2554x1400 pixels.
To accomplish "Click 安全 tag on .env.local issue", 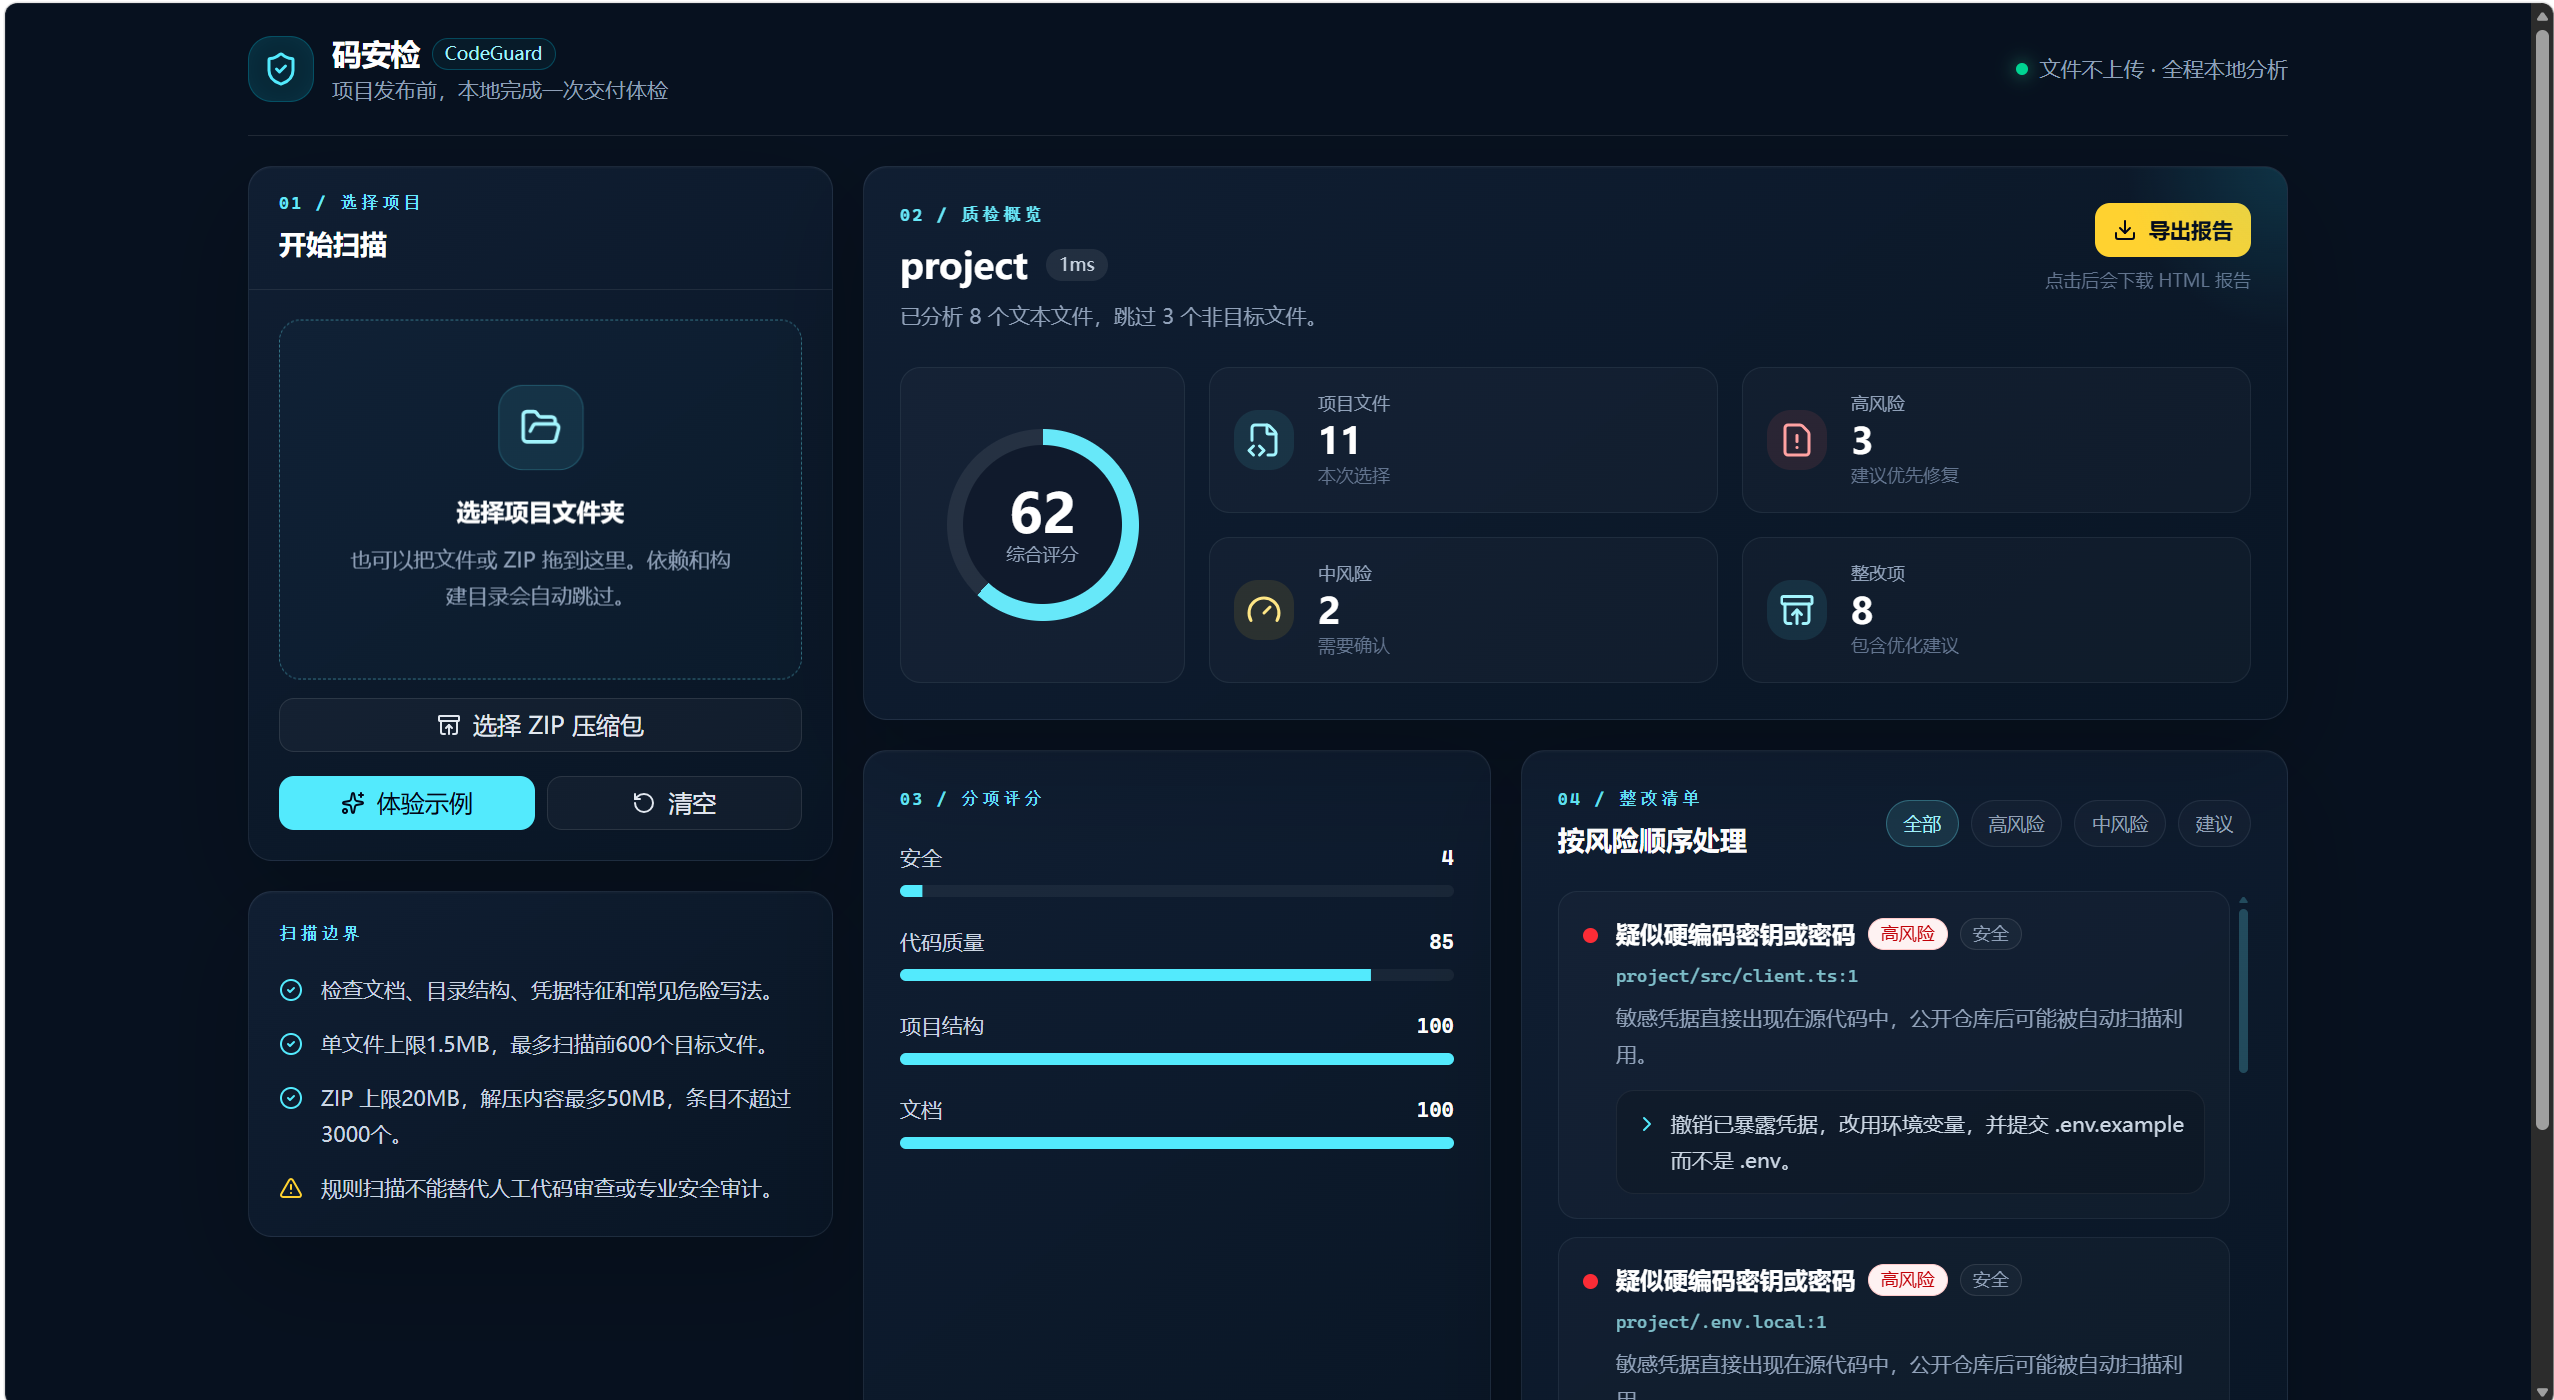I will 1990,1279.
